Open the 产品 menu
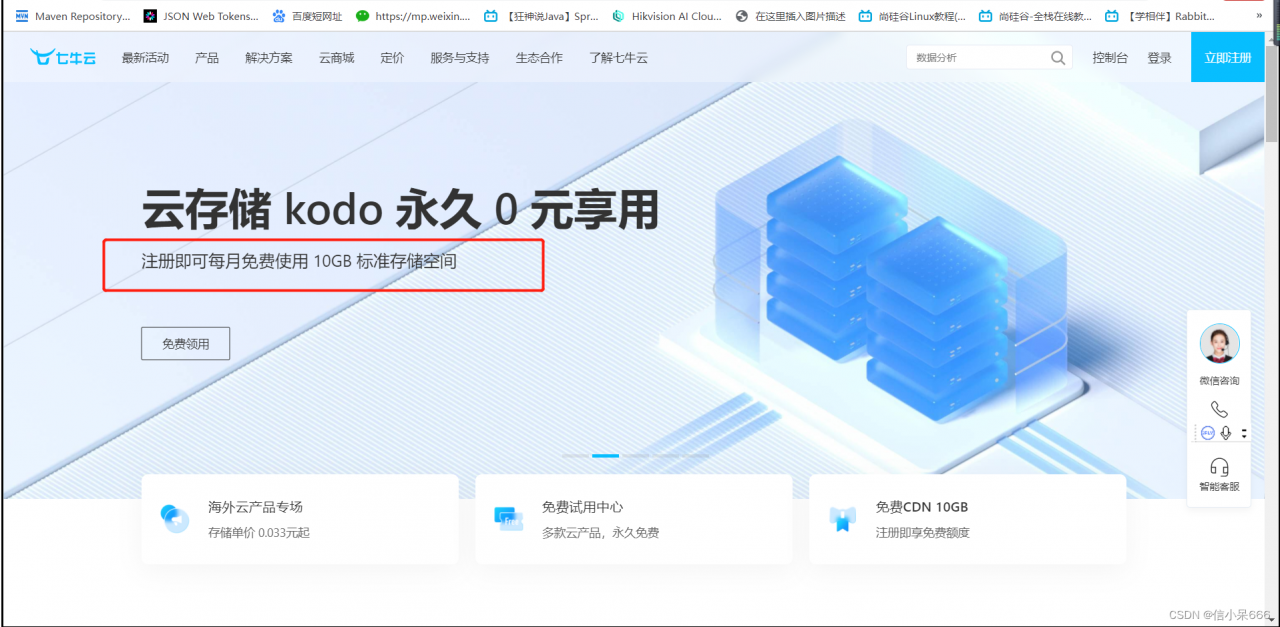Image resolution: width=1280 pixels, height=627 pixels. pos(207,58)
